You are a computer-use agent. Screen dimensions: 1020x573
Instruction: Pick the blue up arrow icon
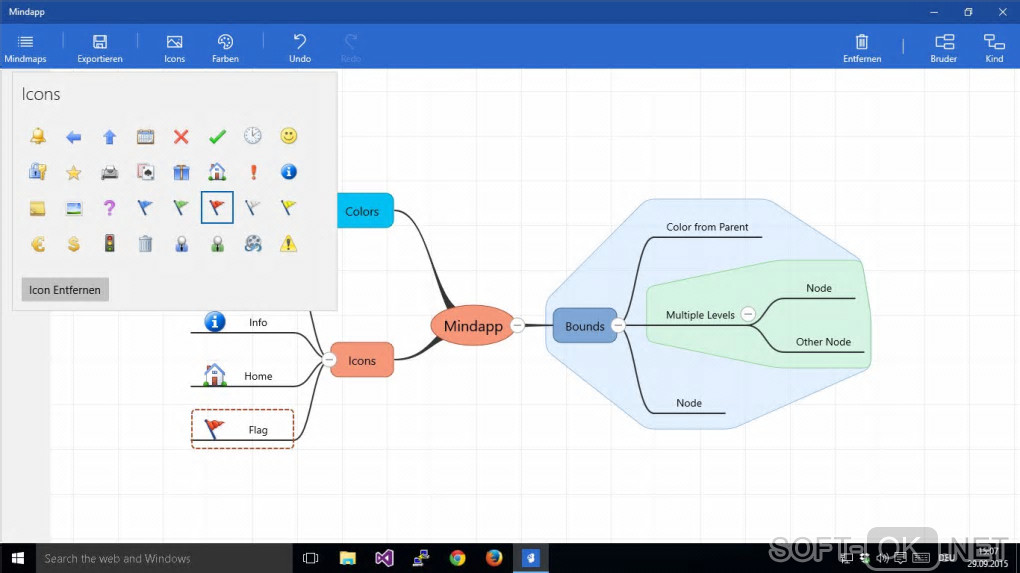(109, 137)
